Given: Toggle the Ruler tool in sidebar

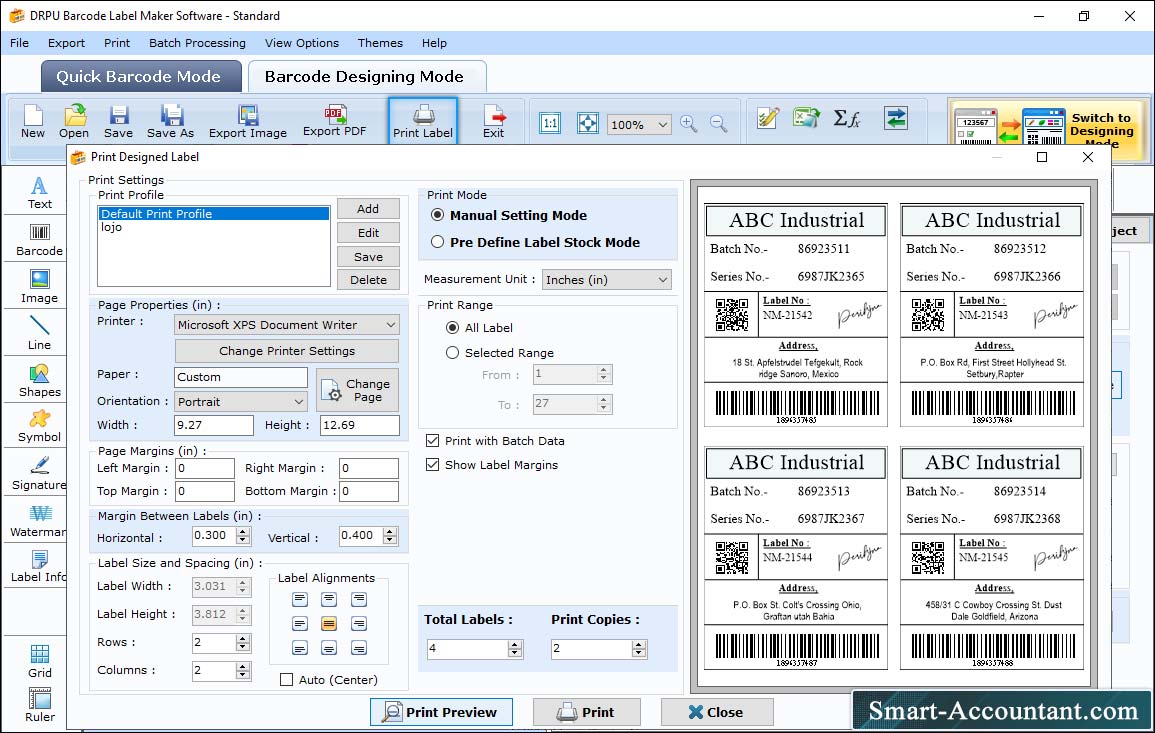Looking at the screenshot, I should coord(39,705).
